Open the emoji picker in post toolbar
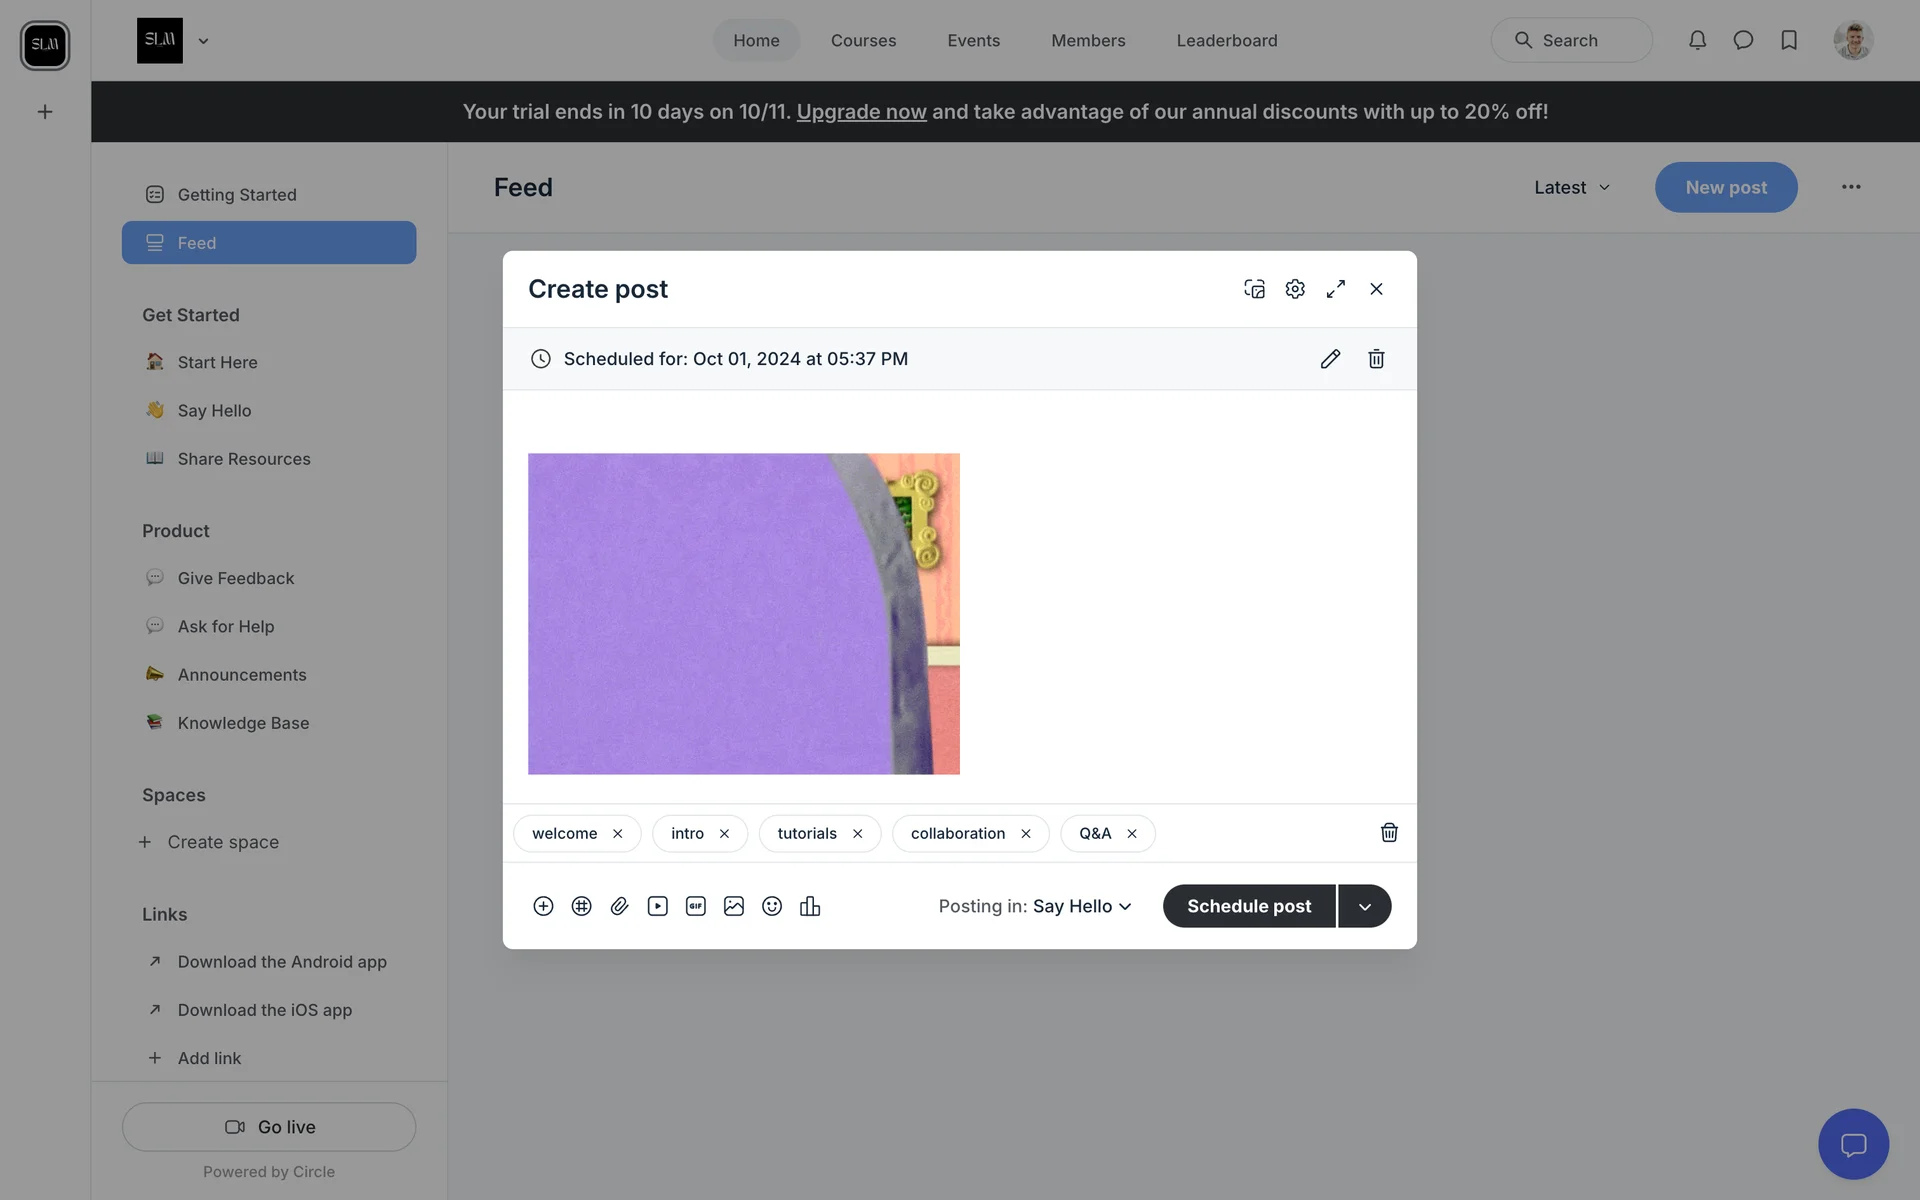Image resolution: width=1920 pixels, height=1200 pixels. point(772,906)
